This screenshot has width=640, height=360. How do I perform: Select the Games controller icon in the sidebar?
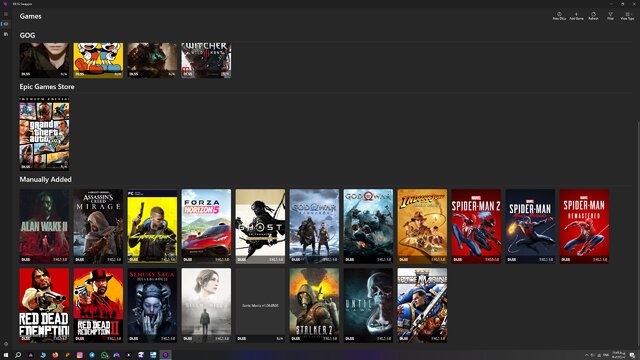[6, 24]
